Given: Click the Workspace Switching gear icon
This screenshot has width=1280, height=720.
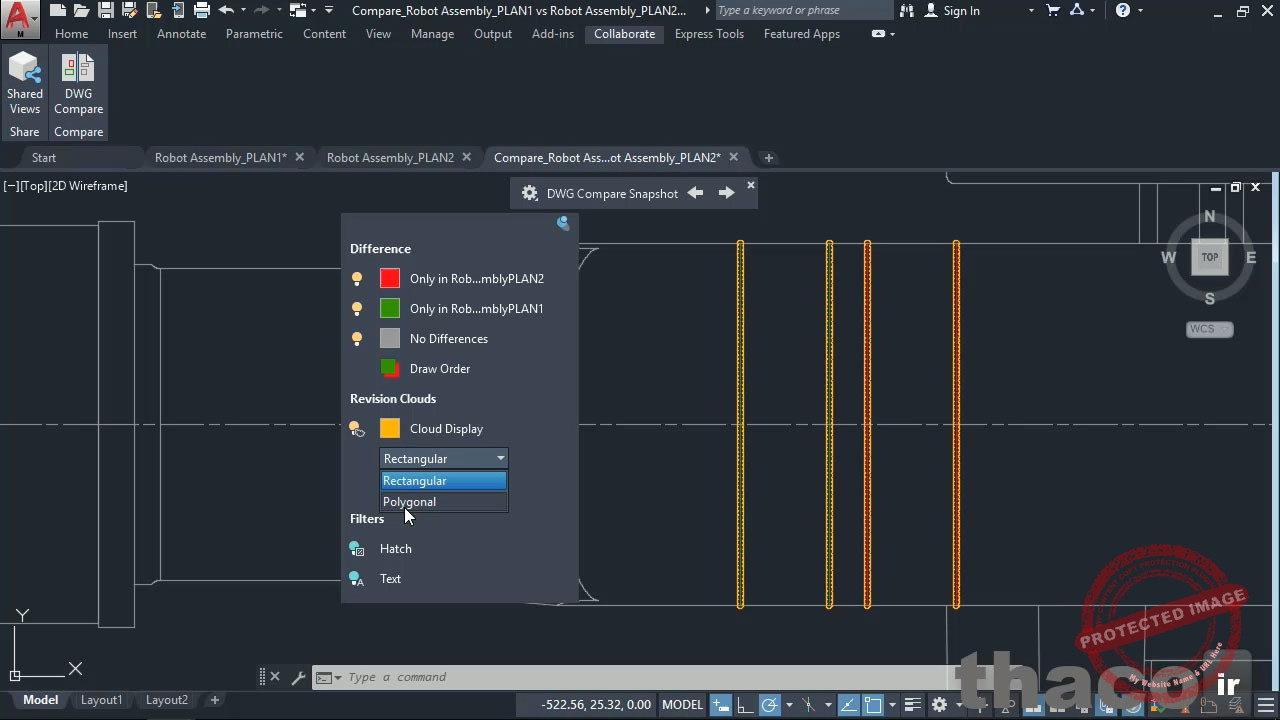Looking at the screenshot, I should pos(939,705).
